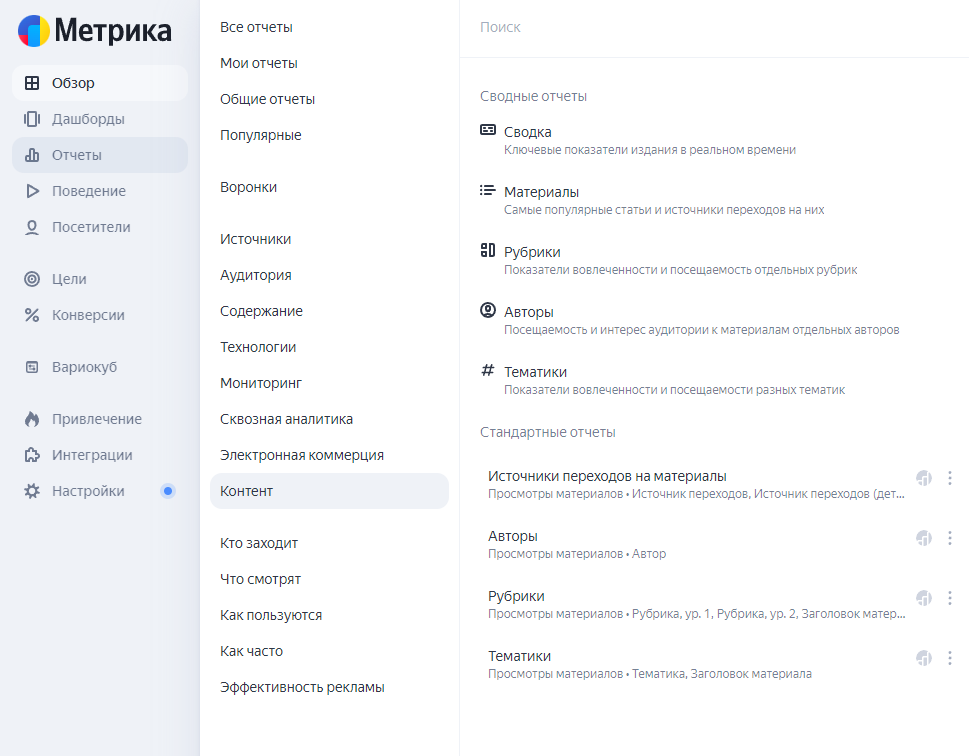The width and height of the screenshot is (969, 756).
Task: Click the Рубрики report icon
Action: click(488, 250)
